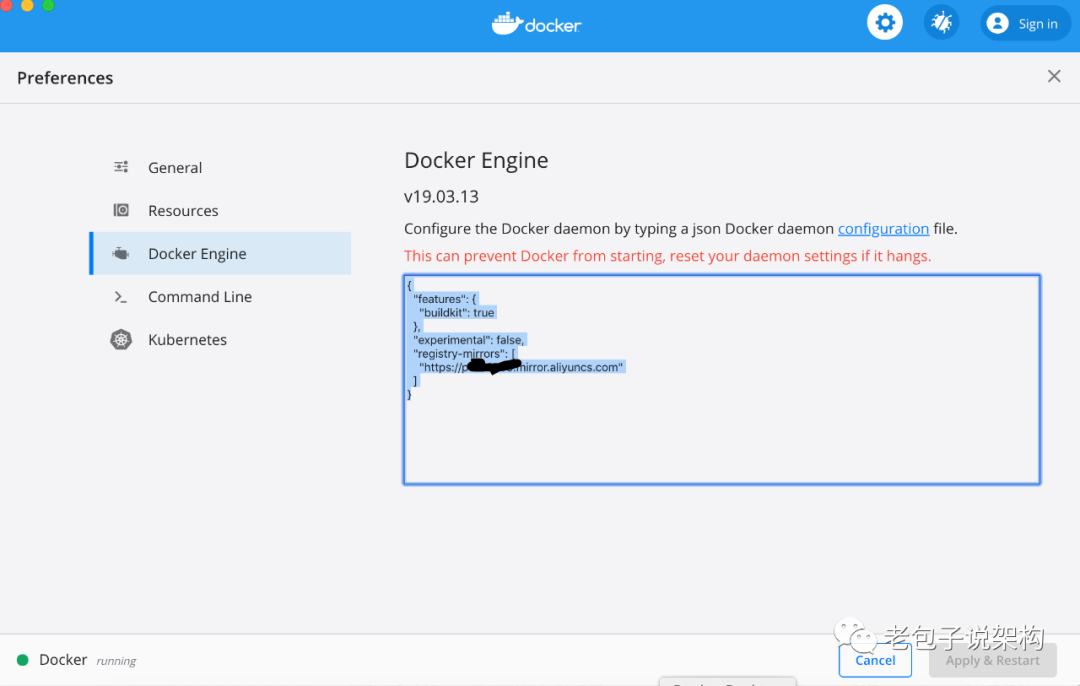Close the Preferences panel
The image size is (1080, 686).
pyautogui.click(x=1054, y=76)
